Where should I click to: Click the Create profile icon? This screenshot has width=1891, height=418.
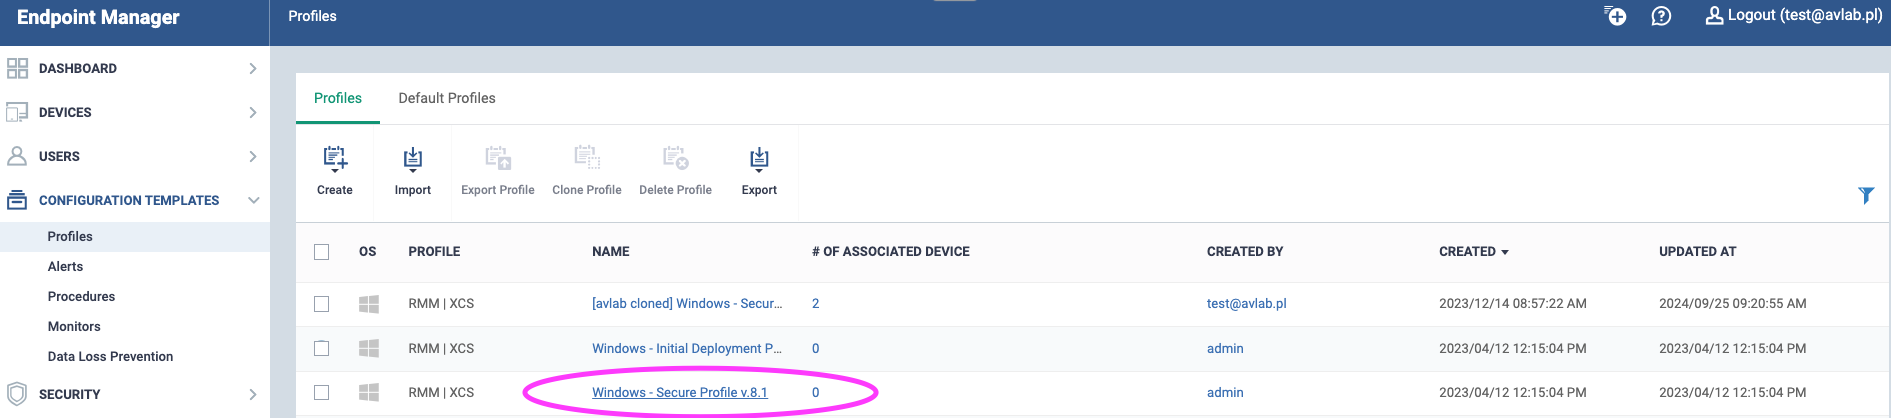(335, 159)
